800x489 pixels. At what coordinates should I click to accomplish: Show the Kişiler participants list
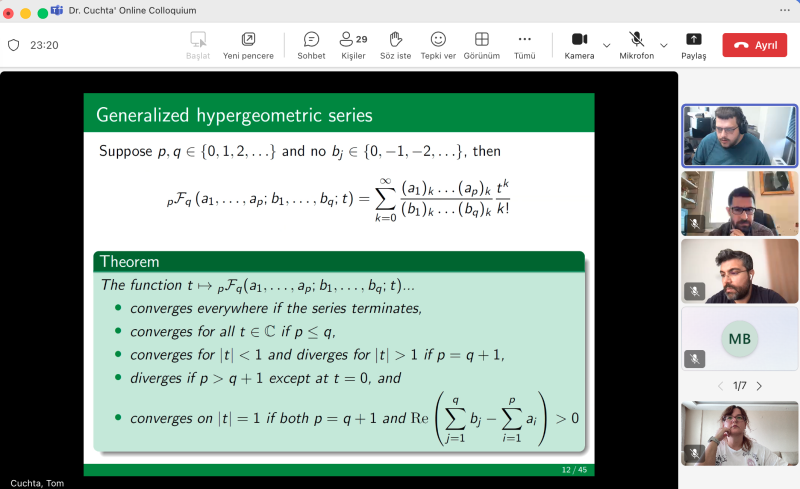pyautogui.click(x=353, y=45)
